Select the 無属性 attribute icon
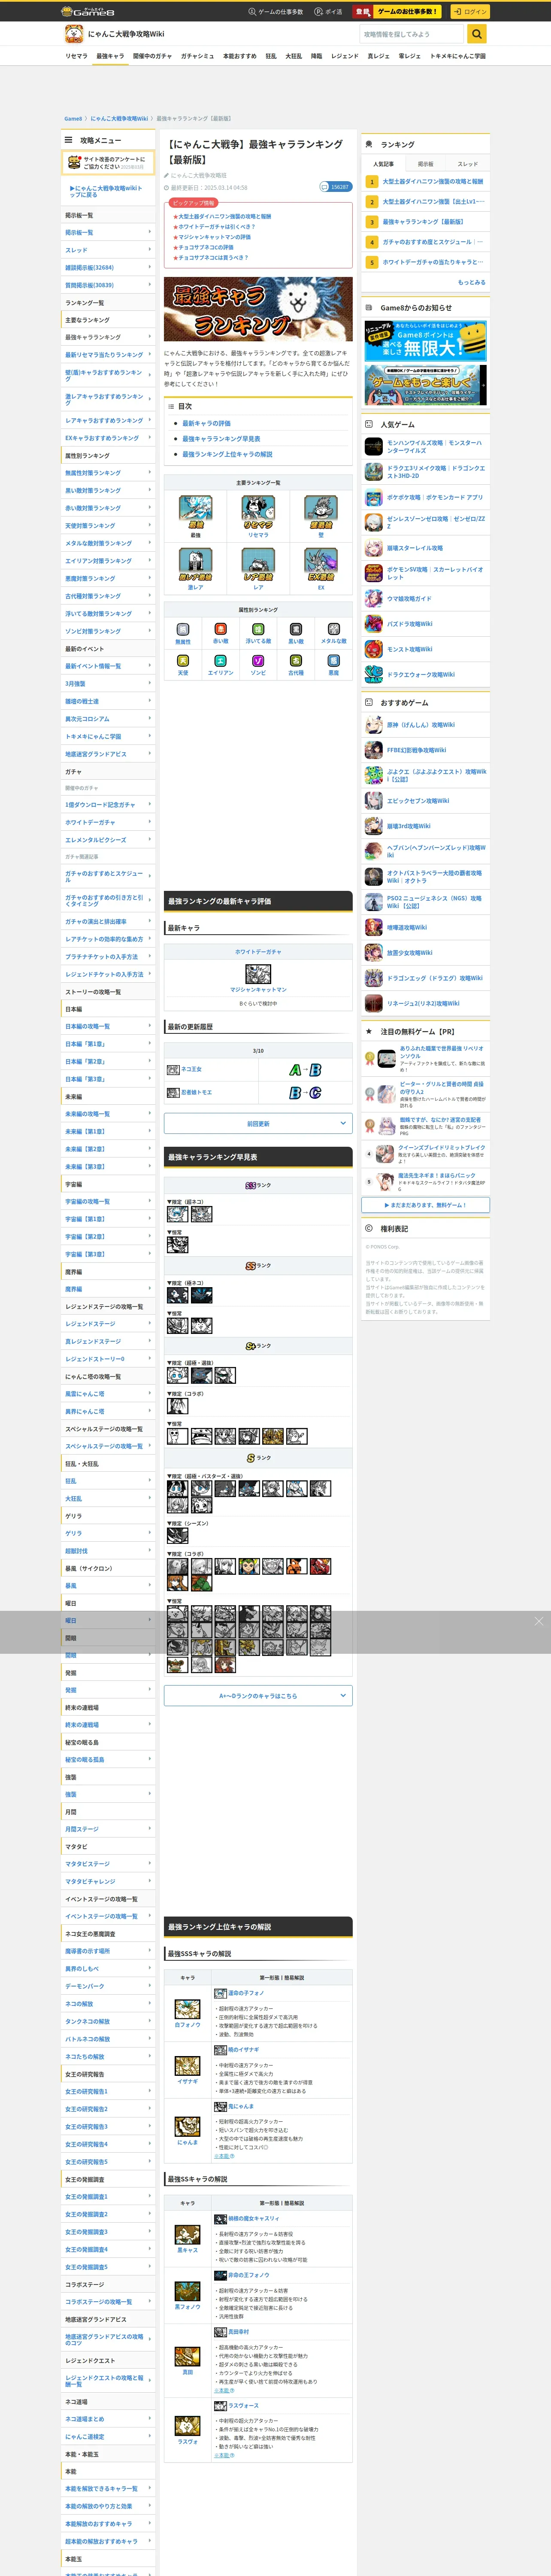Image resolution: width=551 pixels, height=2576 pixels. (x=183, y=629)
